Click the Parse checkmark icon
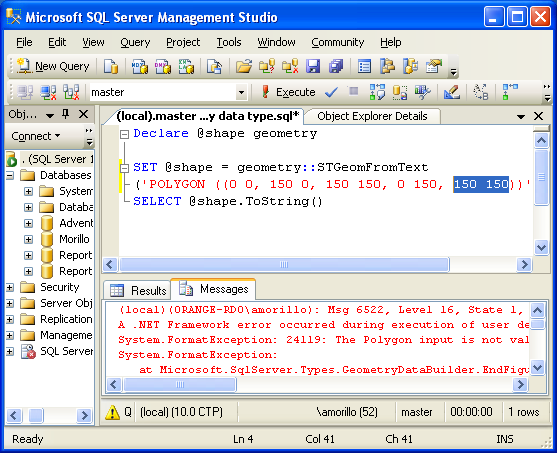 click(x=331, y=93)
